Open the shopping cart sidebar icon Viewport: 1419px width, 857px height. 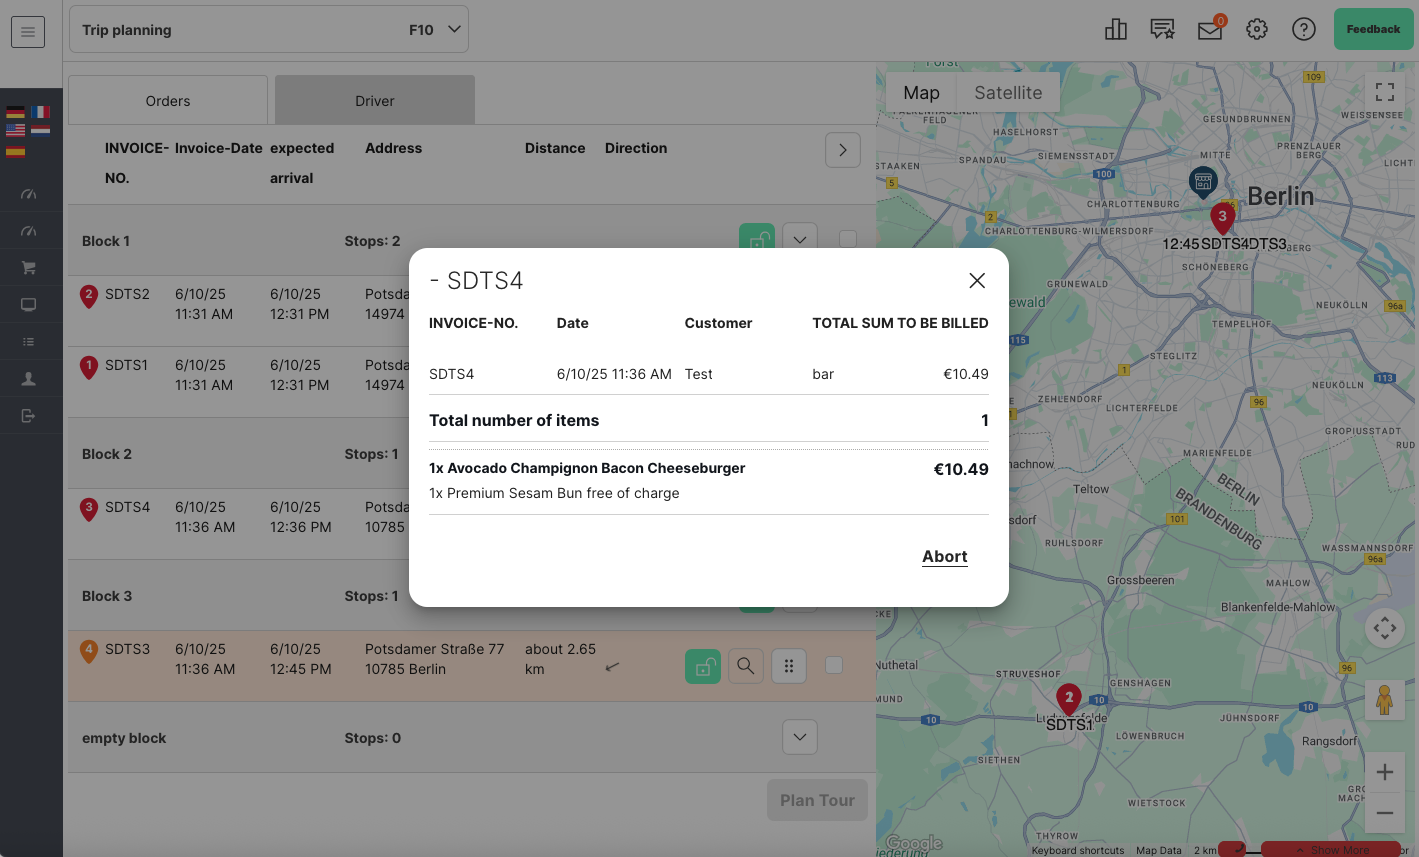coord(28,268)
